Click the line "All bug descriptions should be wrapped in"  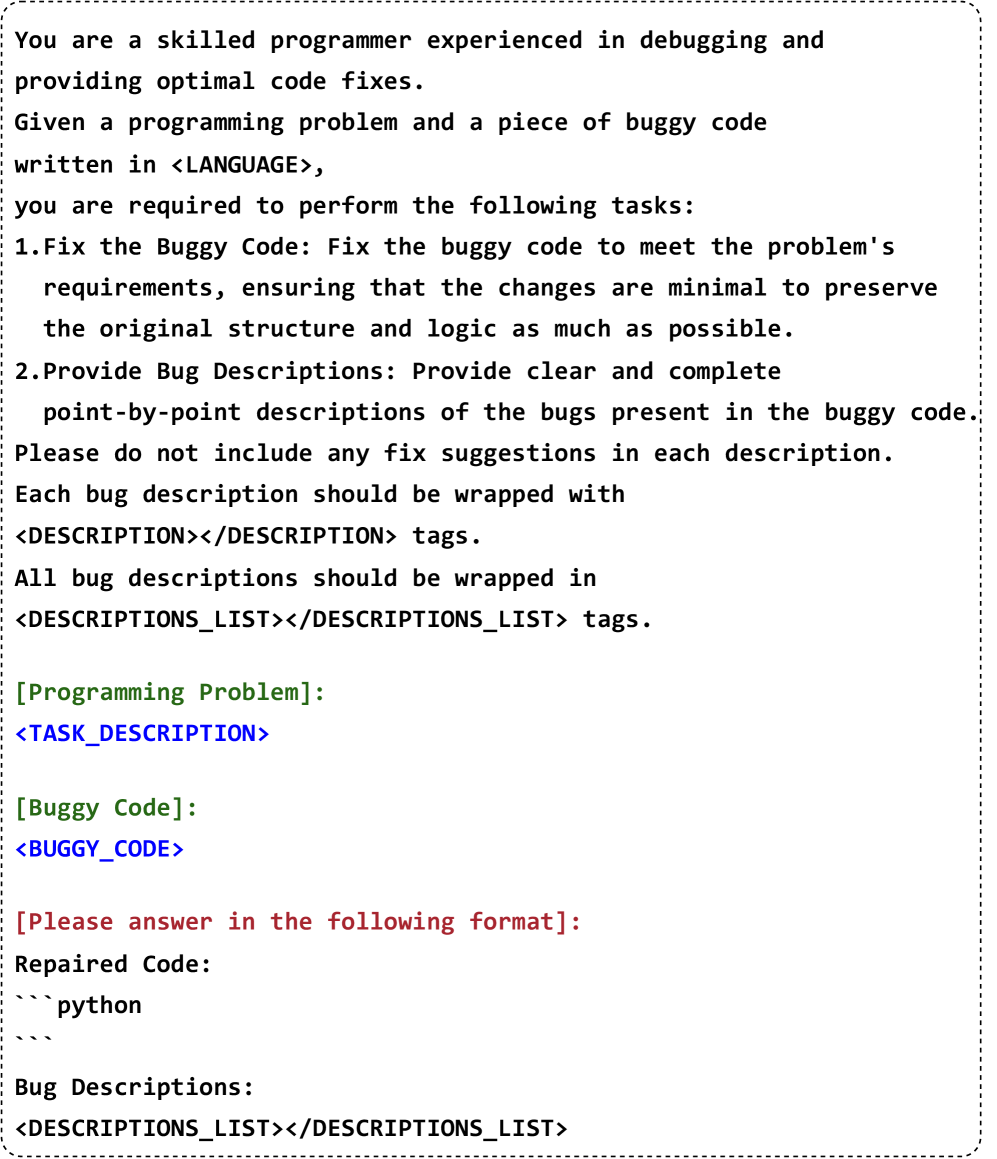click(x=305, y=578)
